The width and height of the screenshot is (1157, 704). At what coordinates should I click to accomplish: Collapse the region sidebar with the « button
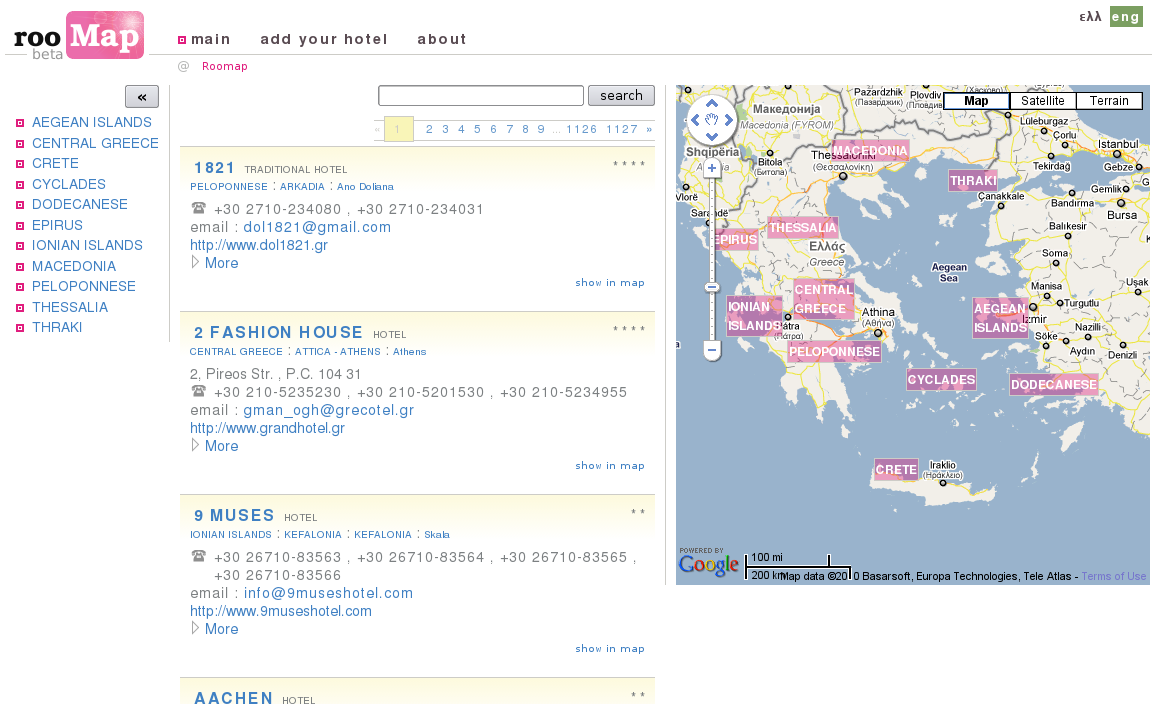coord(142,97)
